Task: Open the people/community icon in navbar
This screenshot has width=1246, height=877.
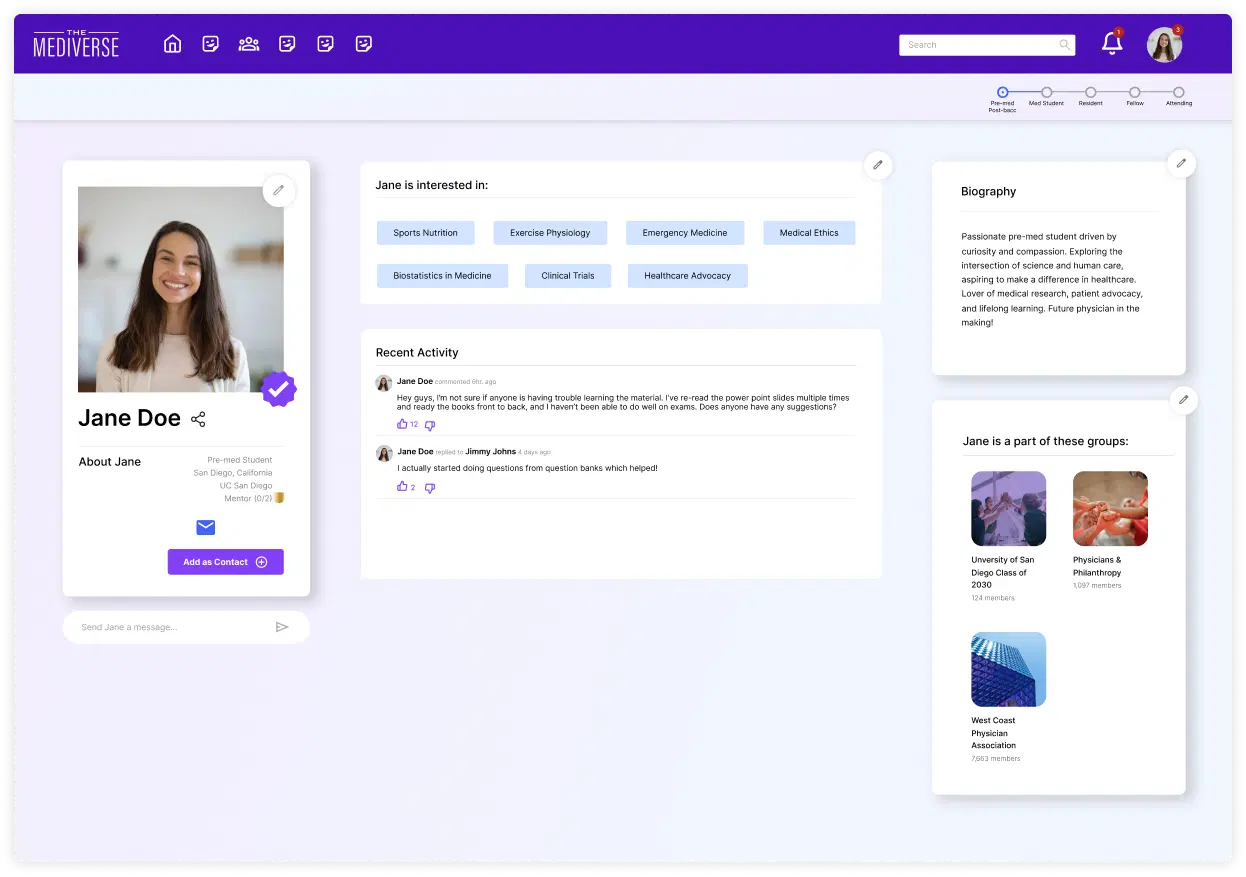Action: tap(249, 44)
